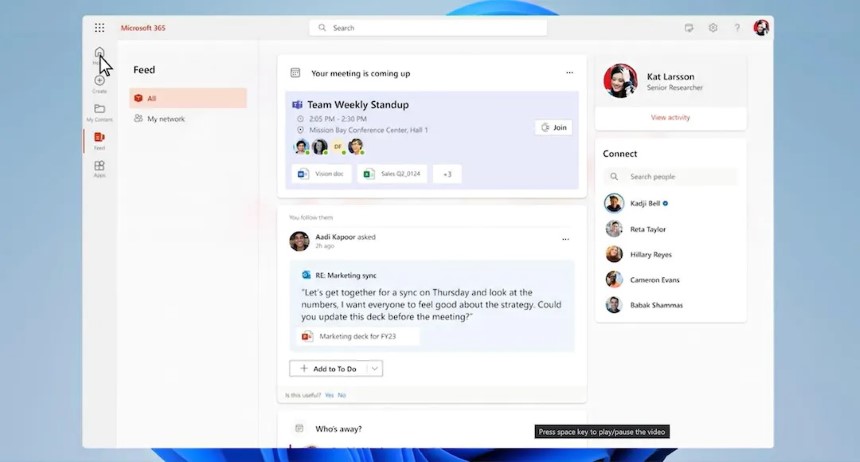The image size is (860, 462).
Task: Click meeting location Mission Bay Conference Center
Action: (x=369, y=130)
